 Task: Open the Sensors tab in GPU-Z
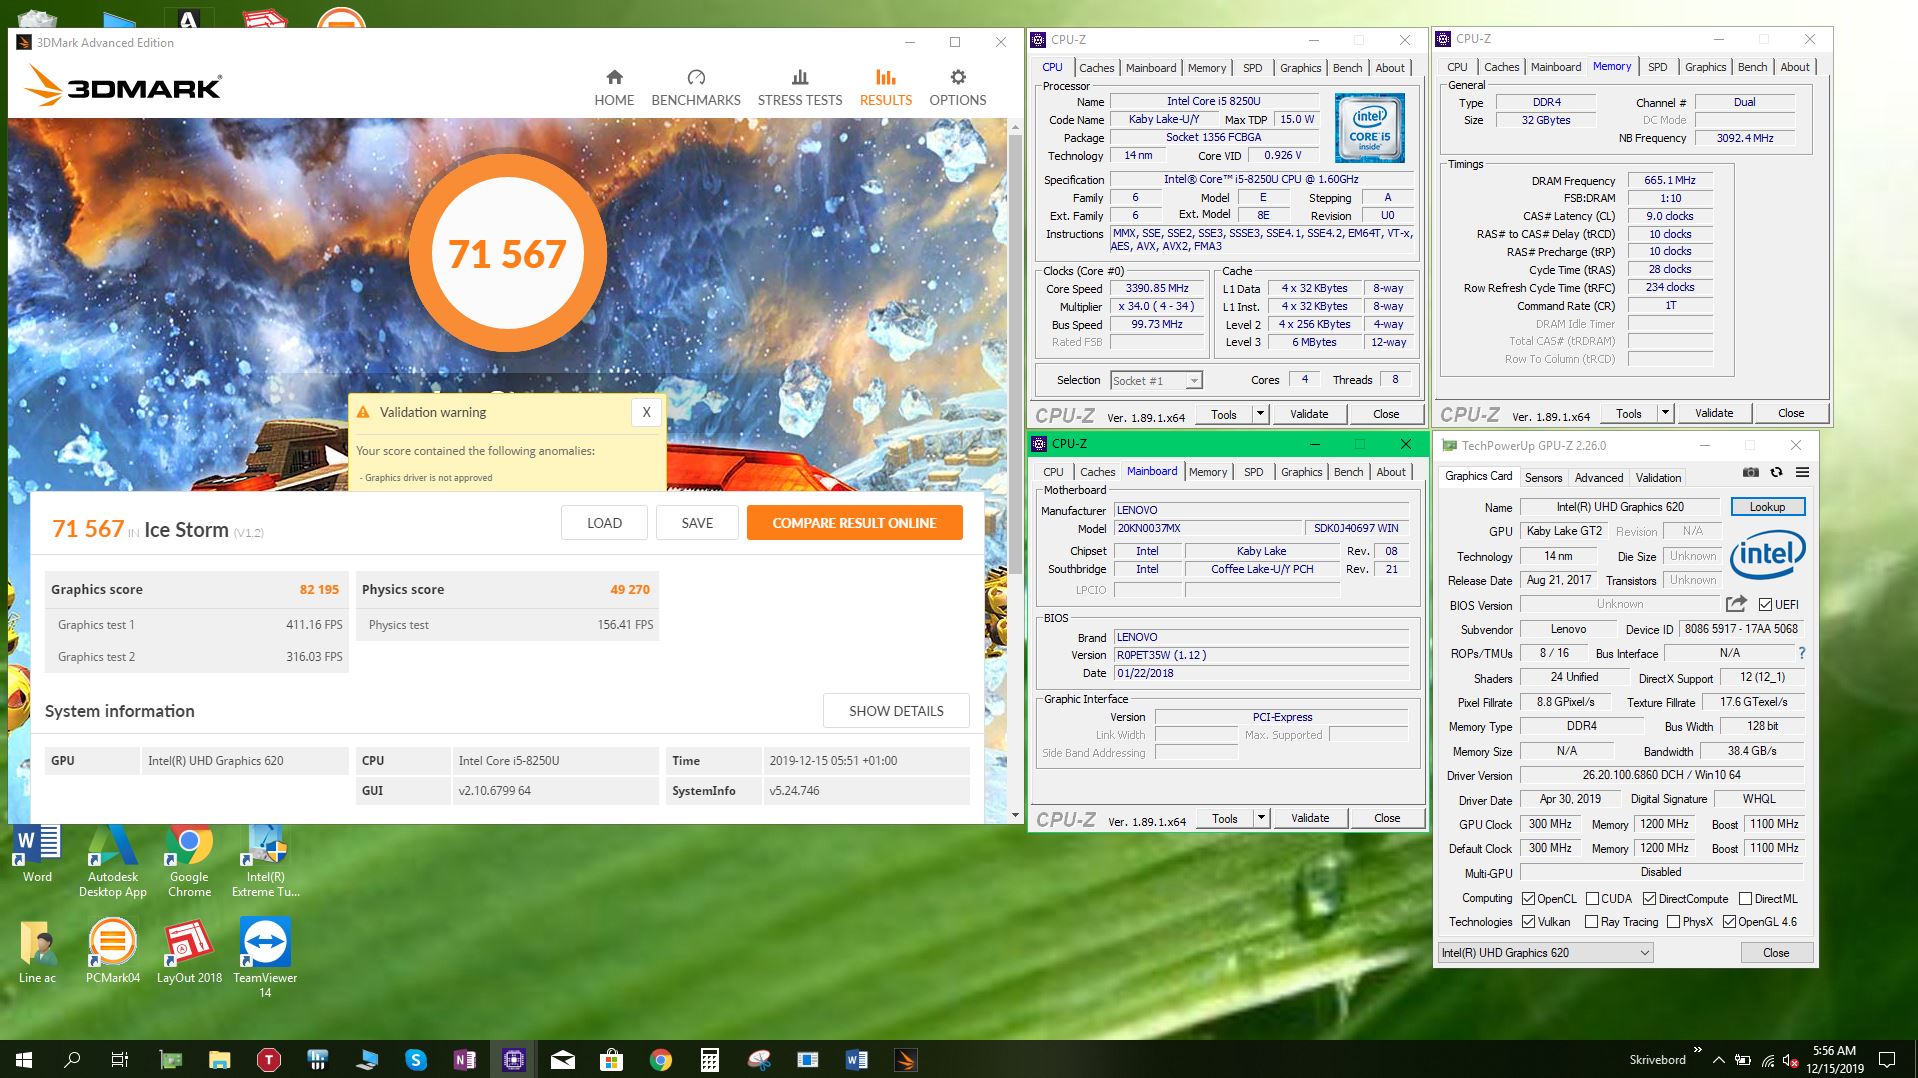(1543, 478)
